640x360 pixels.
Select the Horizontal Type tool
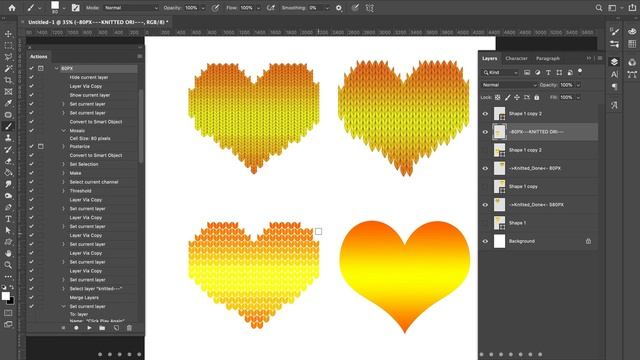tap(8, 219)
